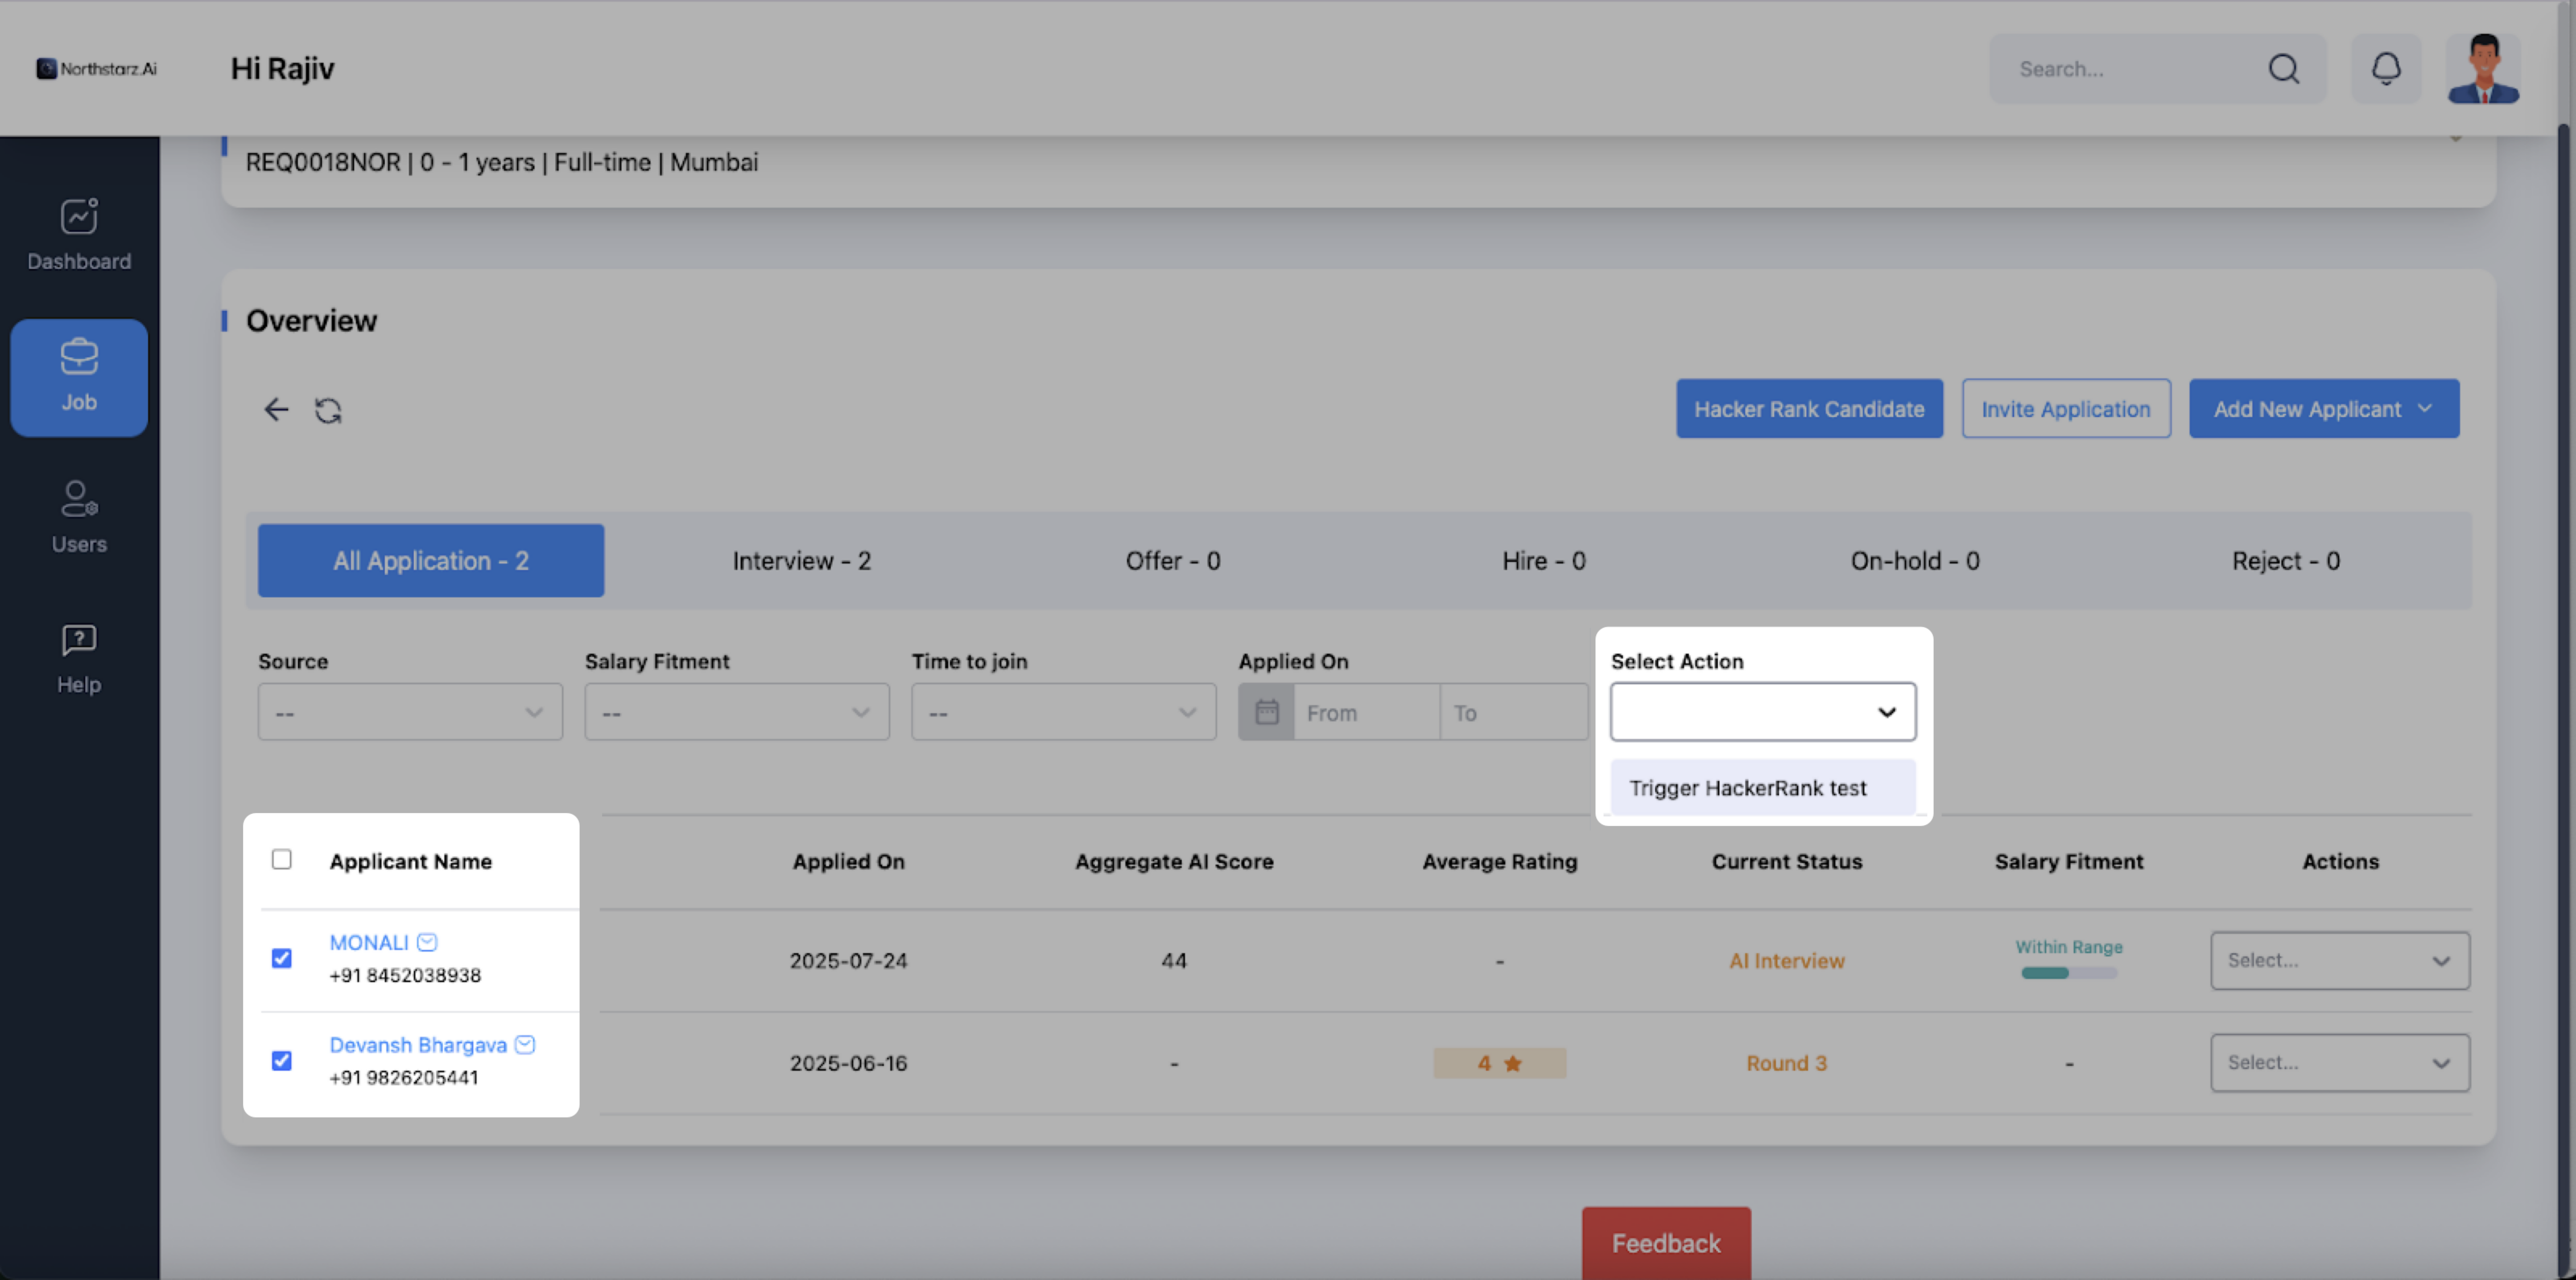Screen dimensions: 2576x1280
Task: Uncheck the MONALI applicant checkbox
Action: point(282,958)
